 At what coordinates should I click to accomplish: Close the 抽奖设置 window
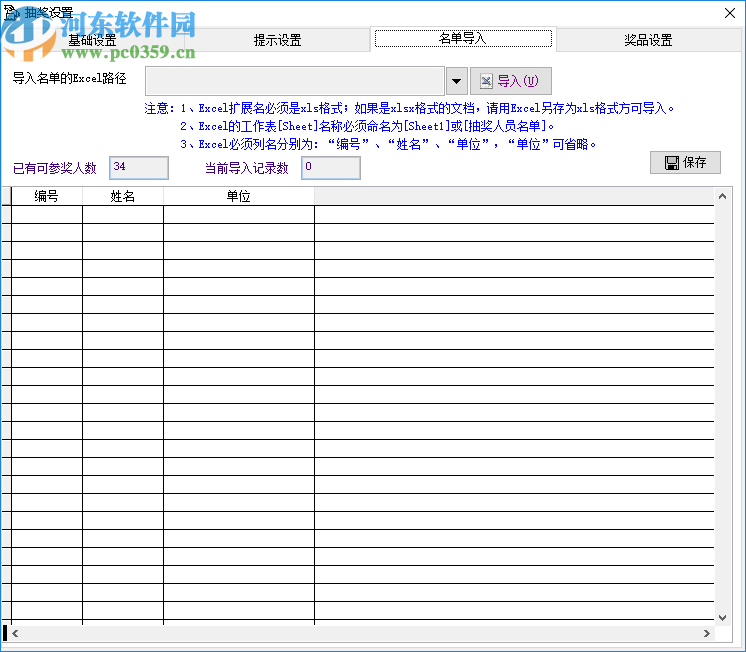click(730, 13)
